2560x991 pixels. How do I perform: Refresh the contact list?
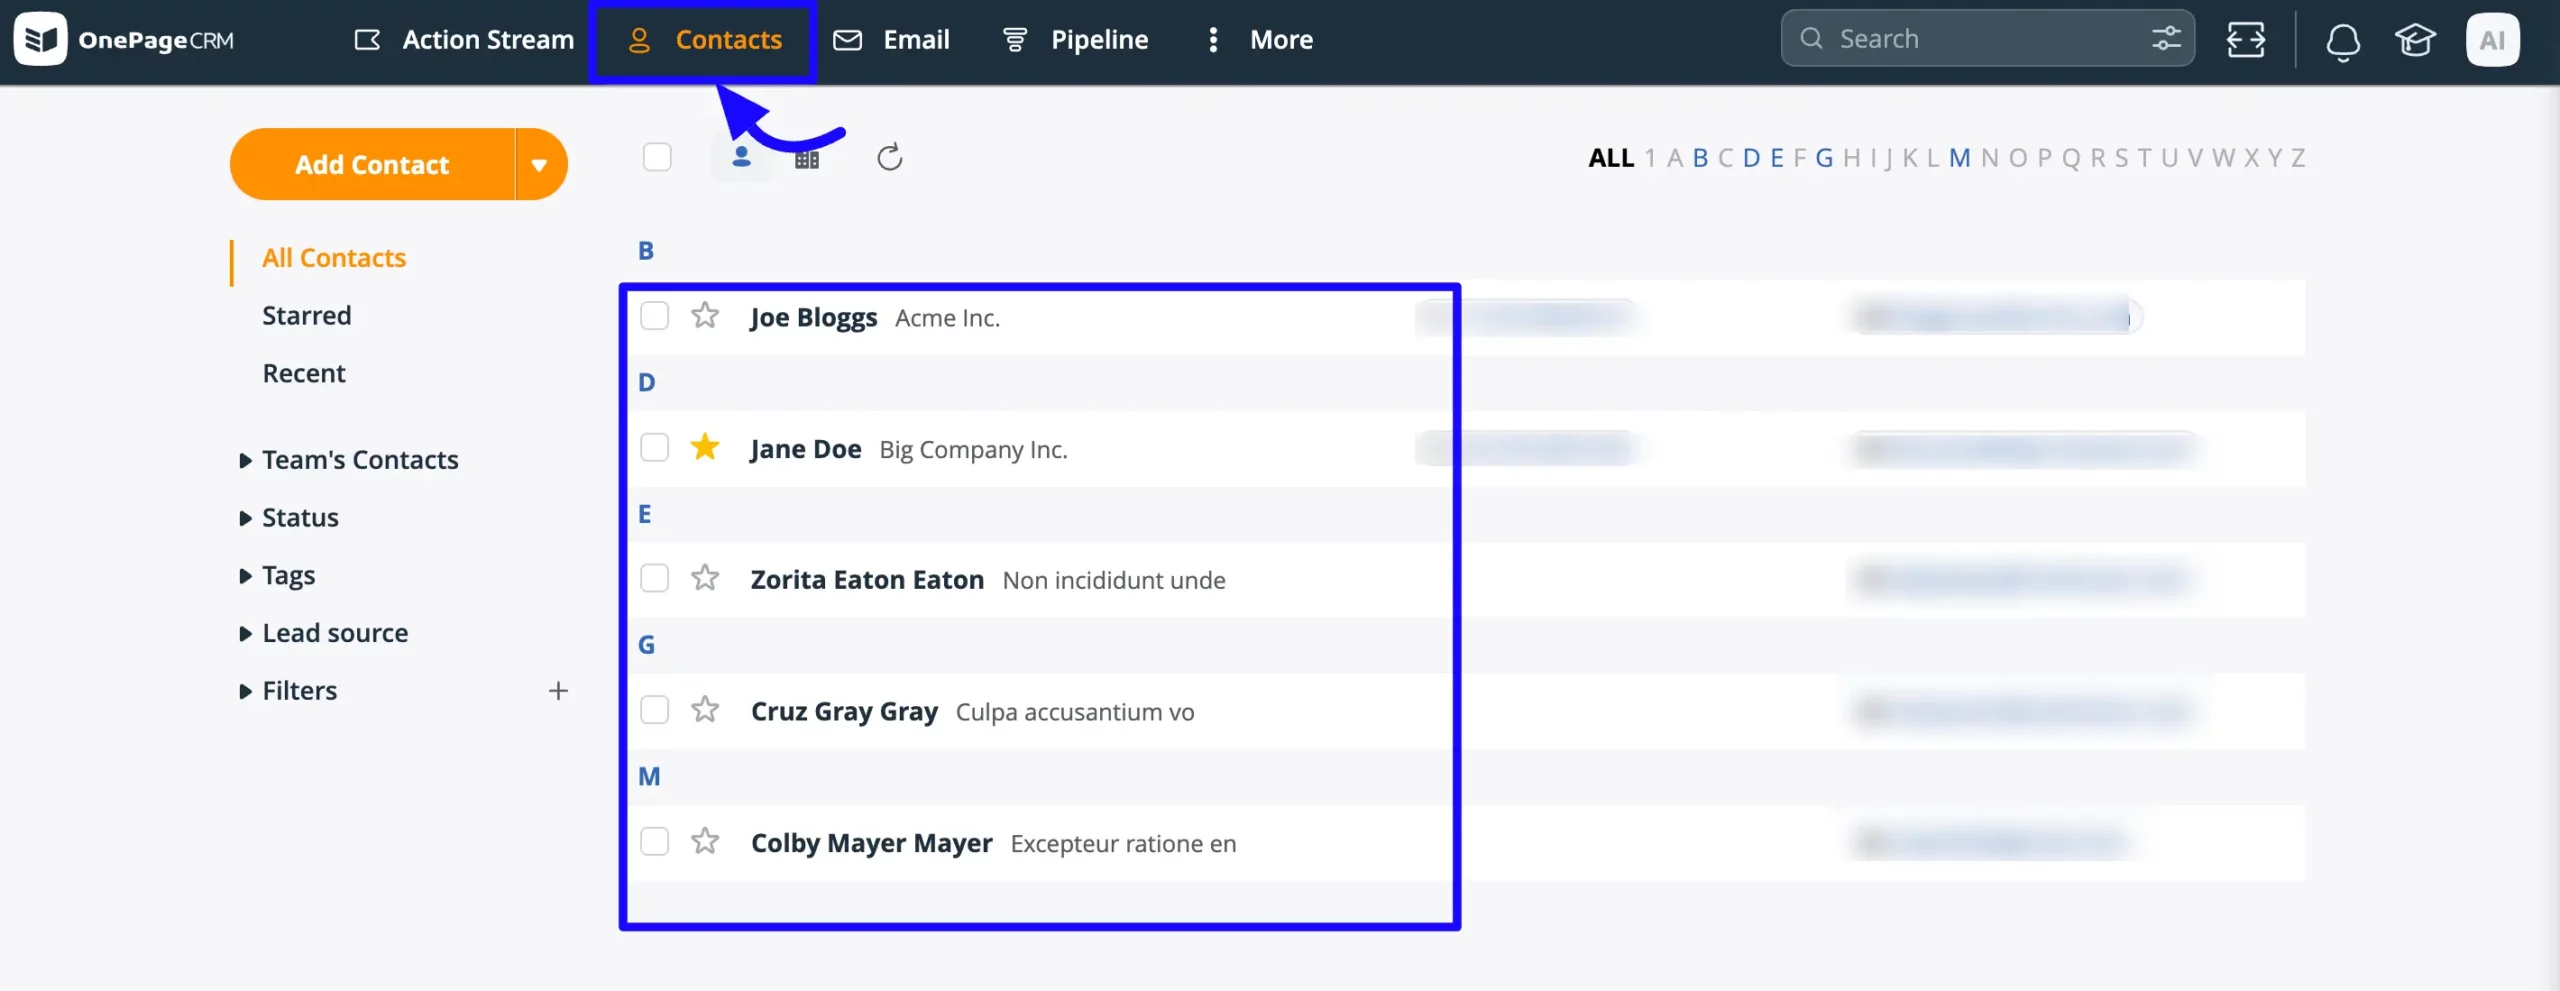click(x=889, y=158)
